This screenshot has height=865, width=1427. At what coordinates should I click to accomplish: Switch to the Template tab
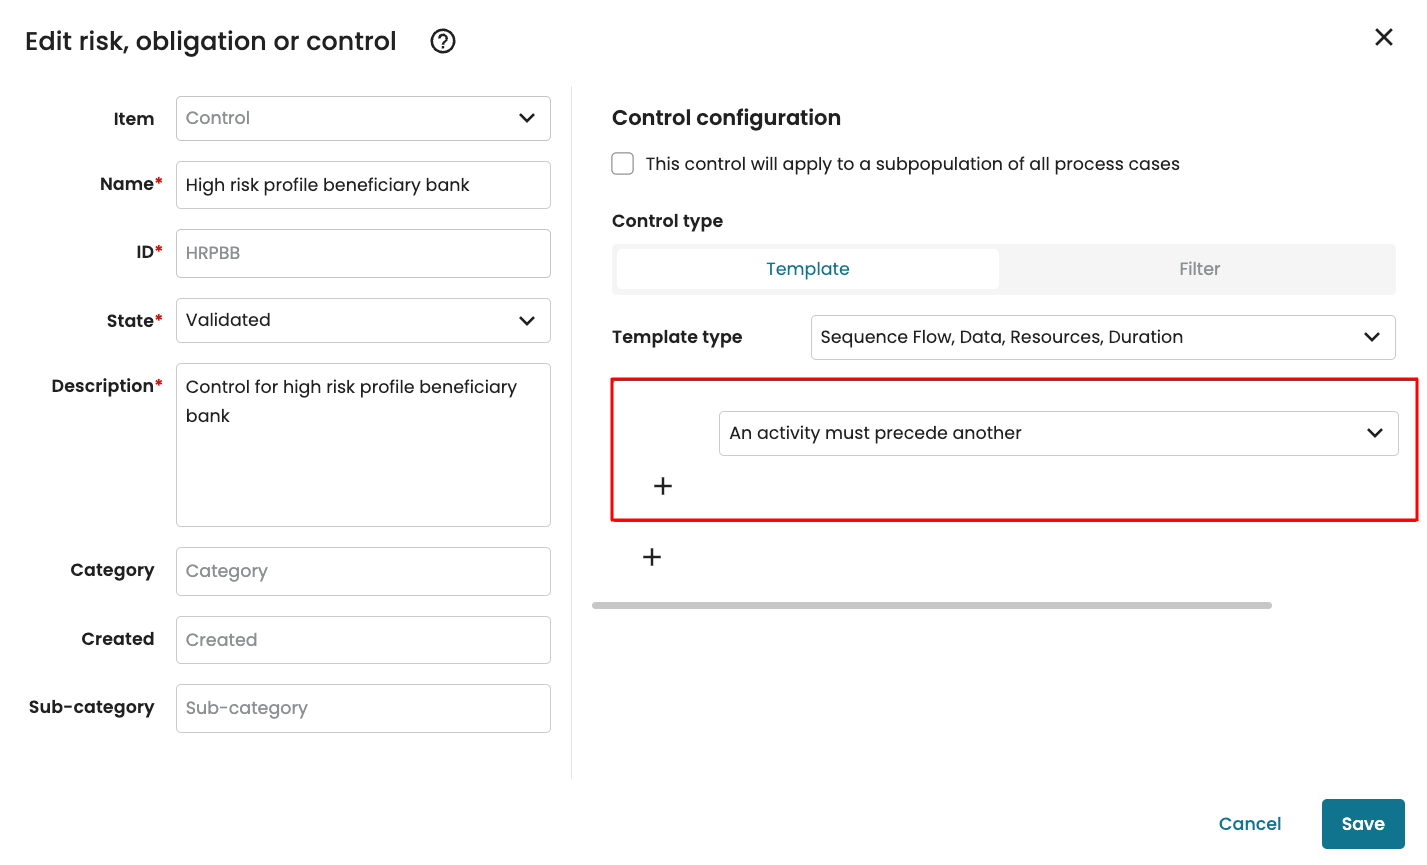click(x=807, y=269)
